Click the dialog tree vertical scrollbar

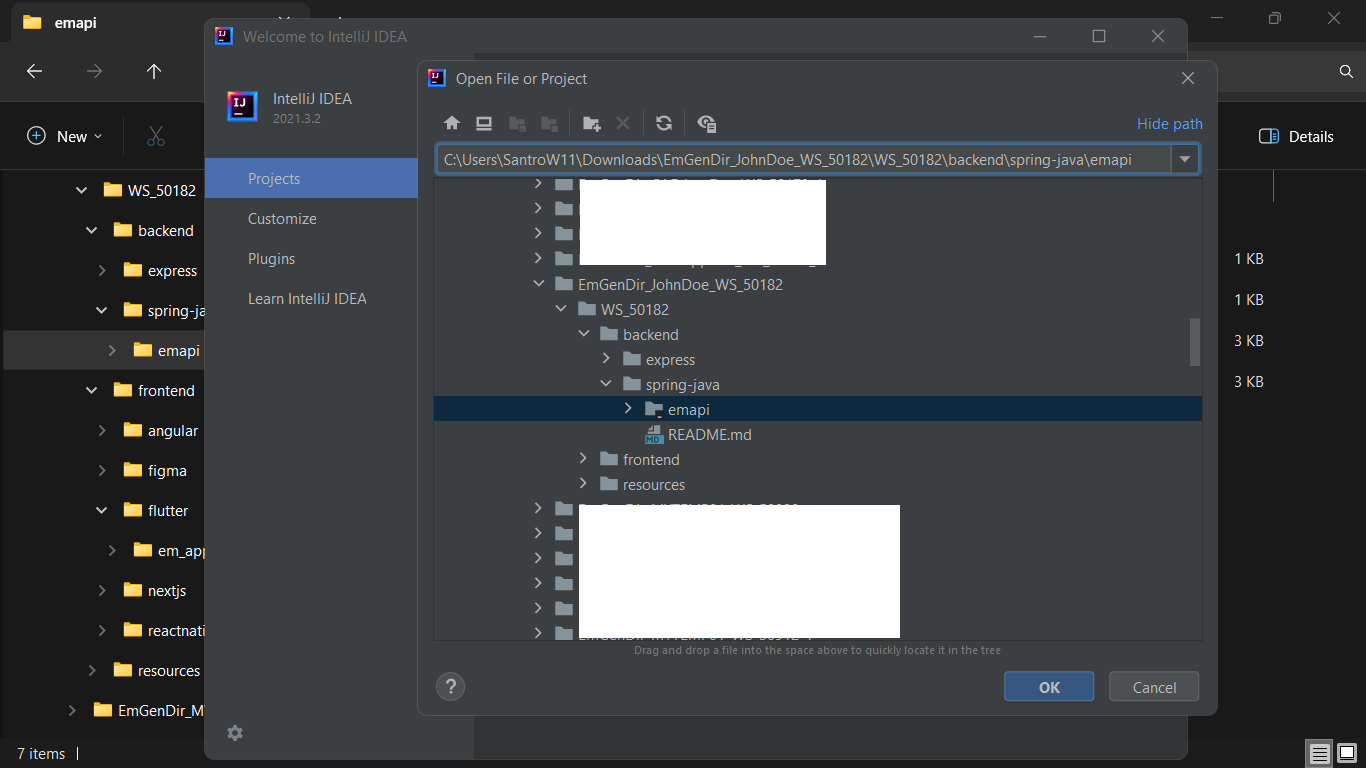[1194, 342]
